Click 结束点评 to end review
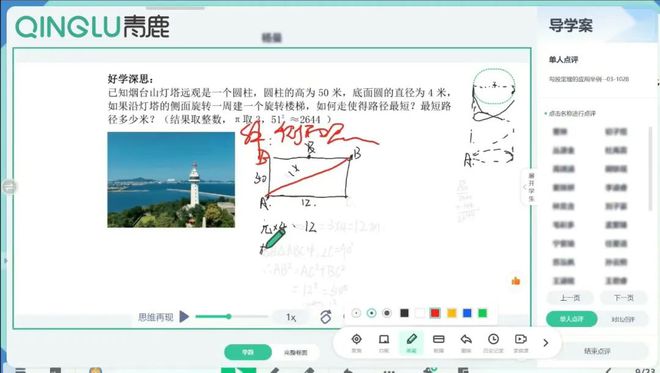Screen dimensions: 660x373 (x=597, y=351)
